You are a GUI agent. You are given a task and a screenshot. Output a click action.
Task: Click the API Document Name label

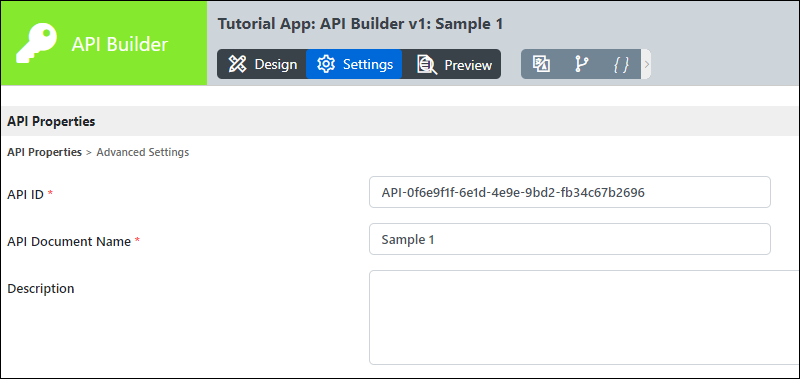(x=69, y=241)
